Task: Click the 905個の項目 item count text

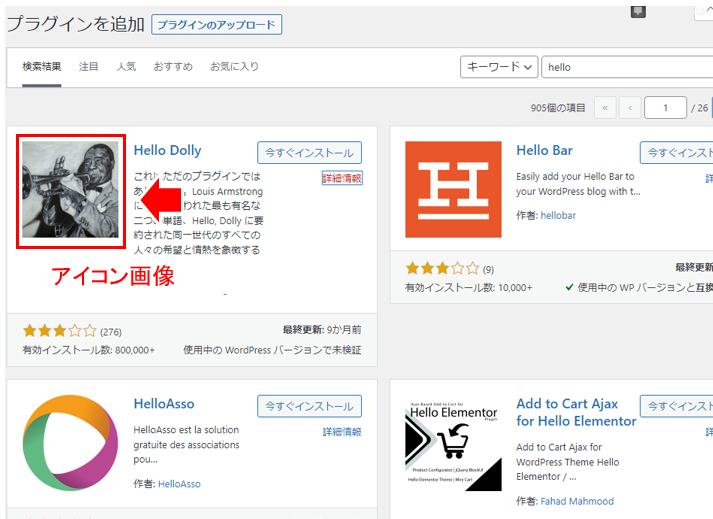Action: tap(558, 108)
